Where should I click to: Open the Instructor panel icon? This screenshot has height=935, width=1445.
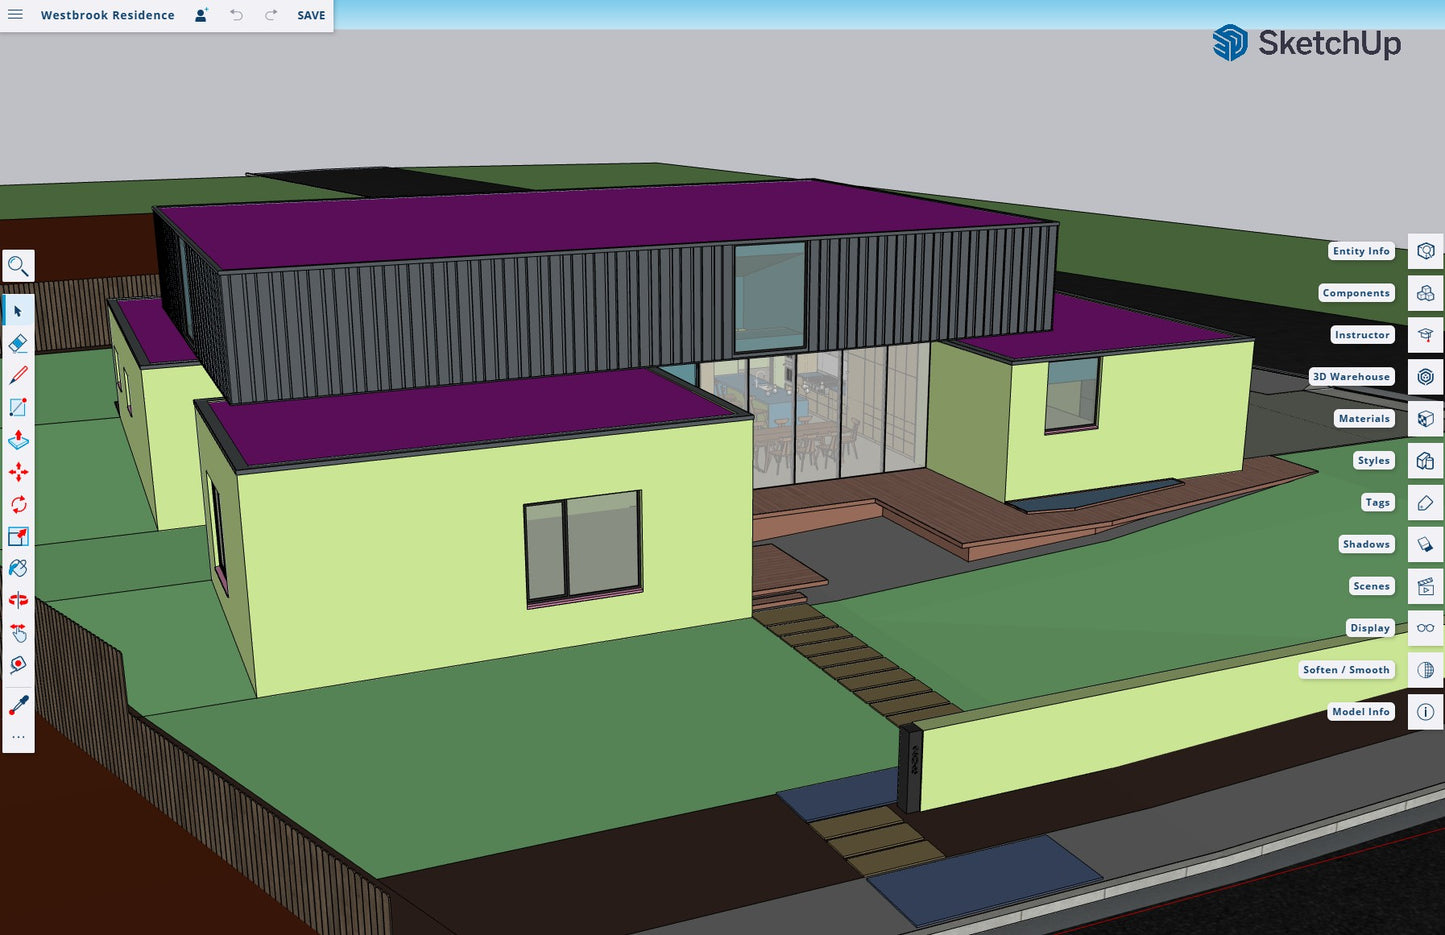[x=1426, y=335]
